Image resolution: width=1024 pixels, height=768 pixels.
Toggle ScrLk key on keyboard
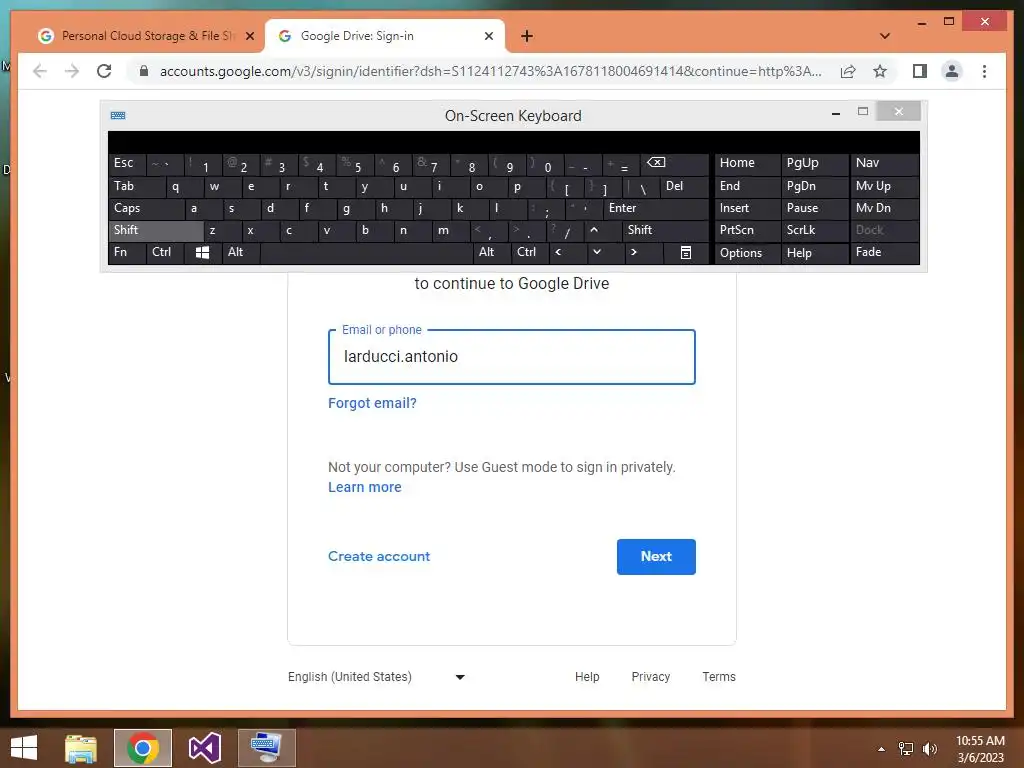point(814,230)
